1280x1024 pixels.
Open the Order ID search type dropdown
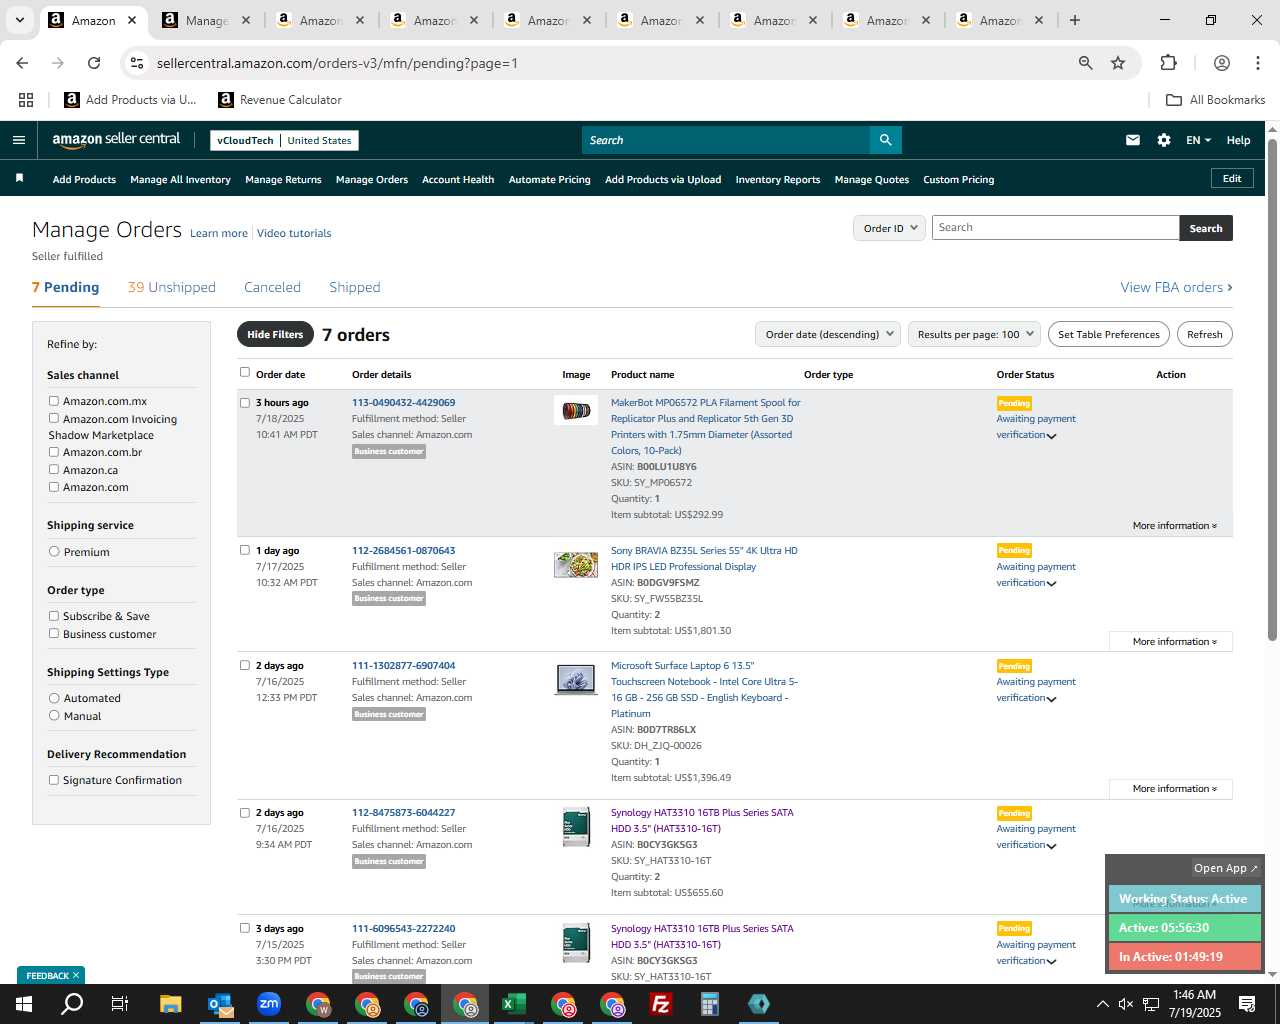coord(889,228)
